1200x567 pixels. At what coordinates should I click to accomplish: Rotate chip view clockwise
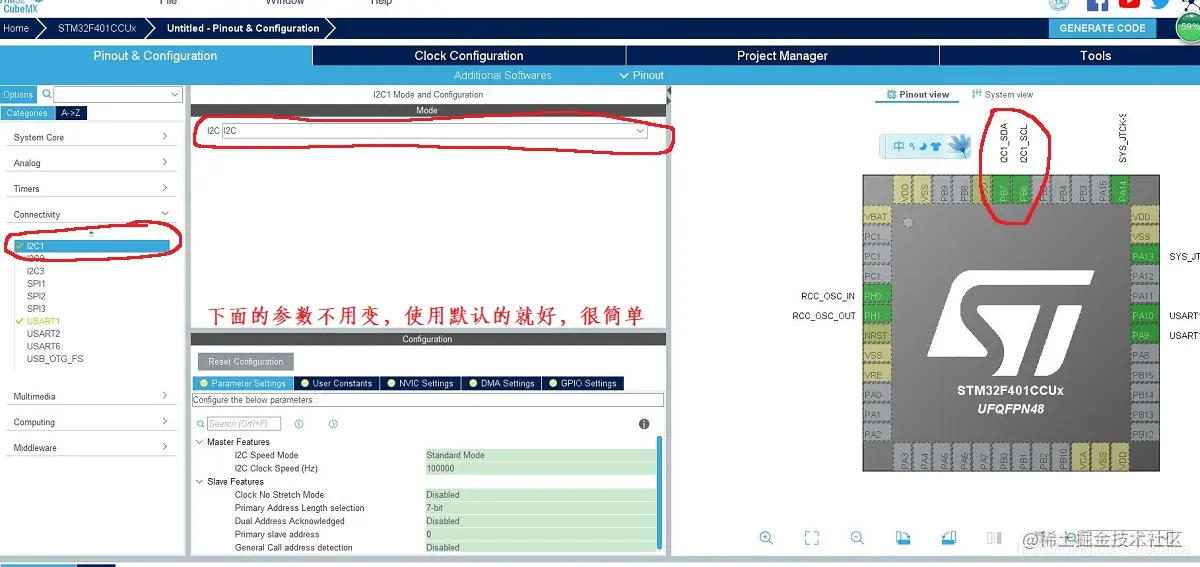[x=903, y=537]
